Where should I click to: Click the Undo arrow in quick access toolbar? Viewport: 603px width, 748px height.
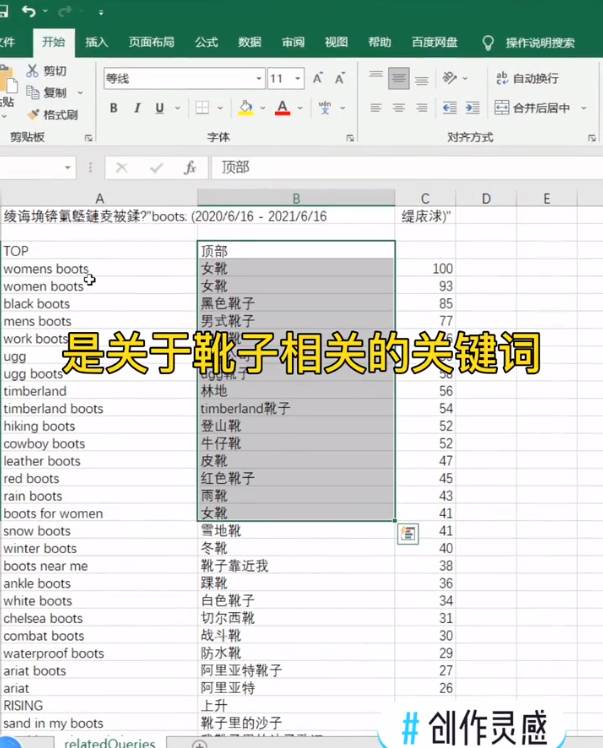[28, 12]
